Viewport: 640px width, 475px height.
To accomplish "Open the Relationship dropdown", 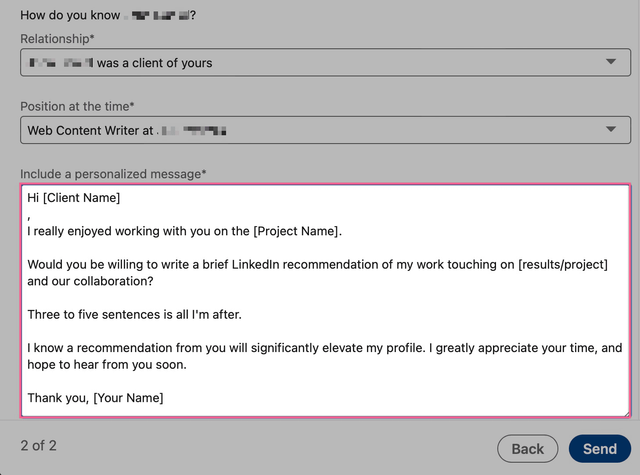I will tap(320, 63).
